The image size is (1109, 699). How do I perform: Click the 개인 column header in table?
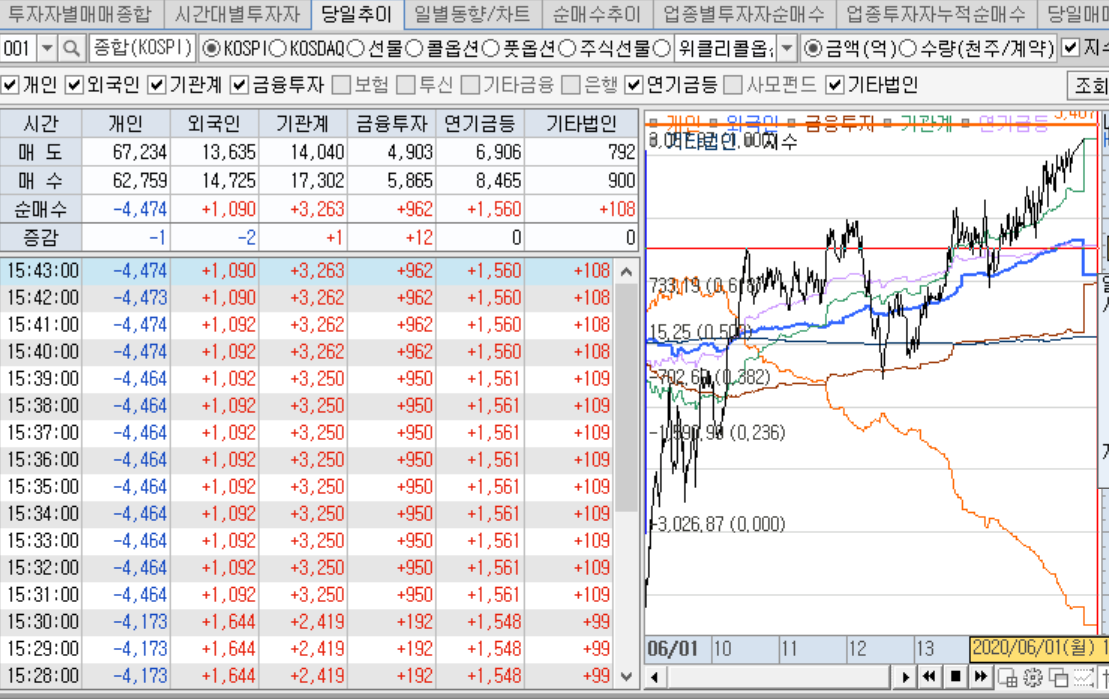click(126, 124)
